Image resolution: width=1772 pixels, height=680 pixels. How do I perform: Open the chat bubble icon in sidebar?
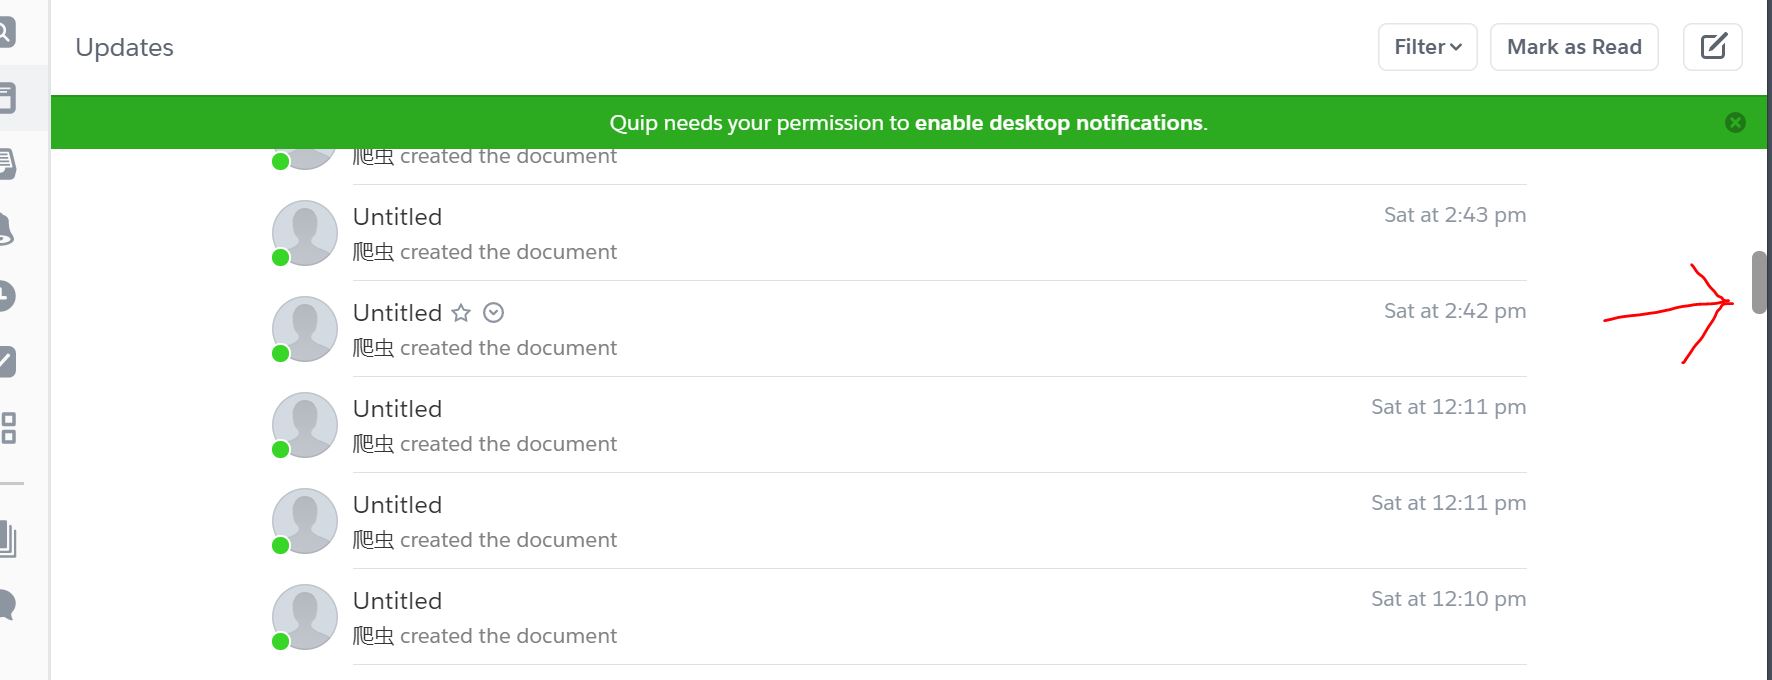(7, 605)
